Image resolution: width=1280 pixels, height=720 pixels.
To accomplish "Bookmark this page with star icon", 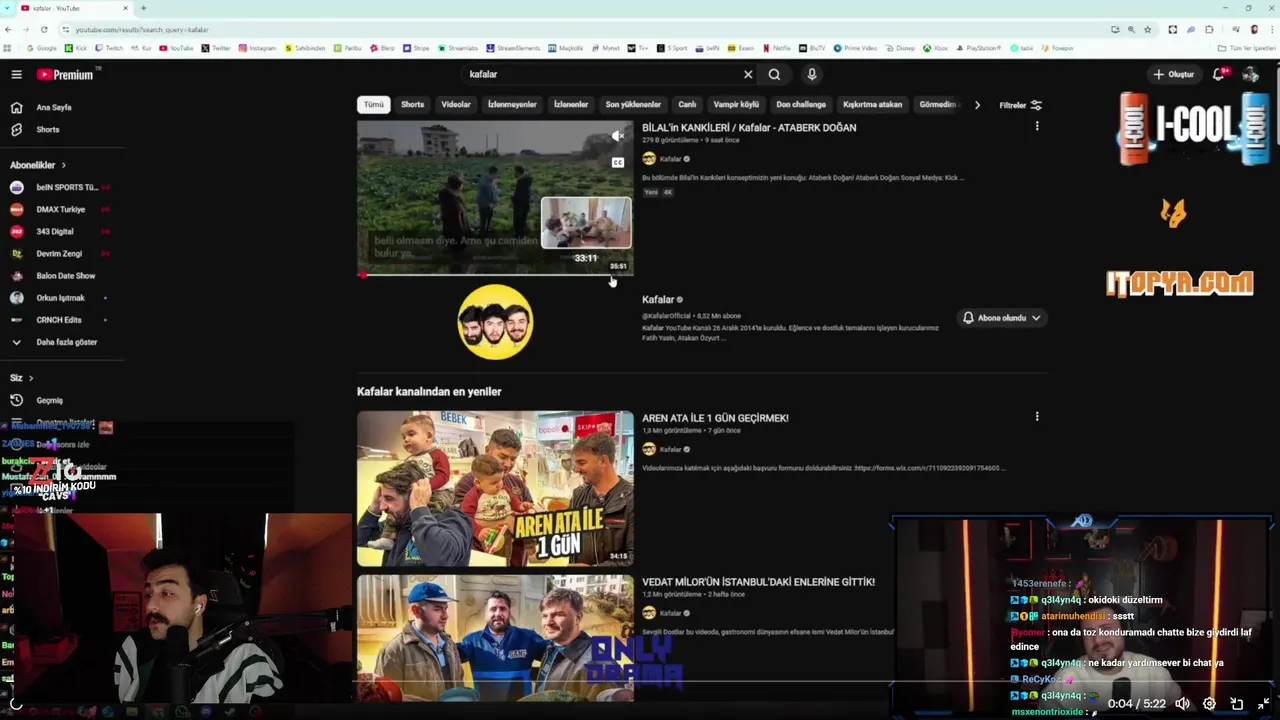I will (1147, 29).
